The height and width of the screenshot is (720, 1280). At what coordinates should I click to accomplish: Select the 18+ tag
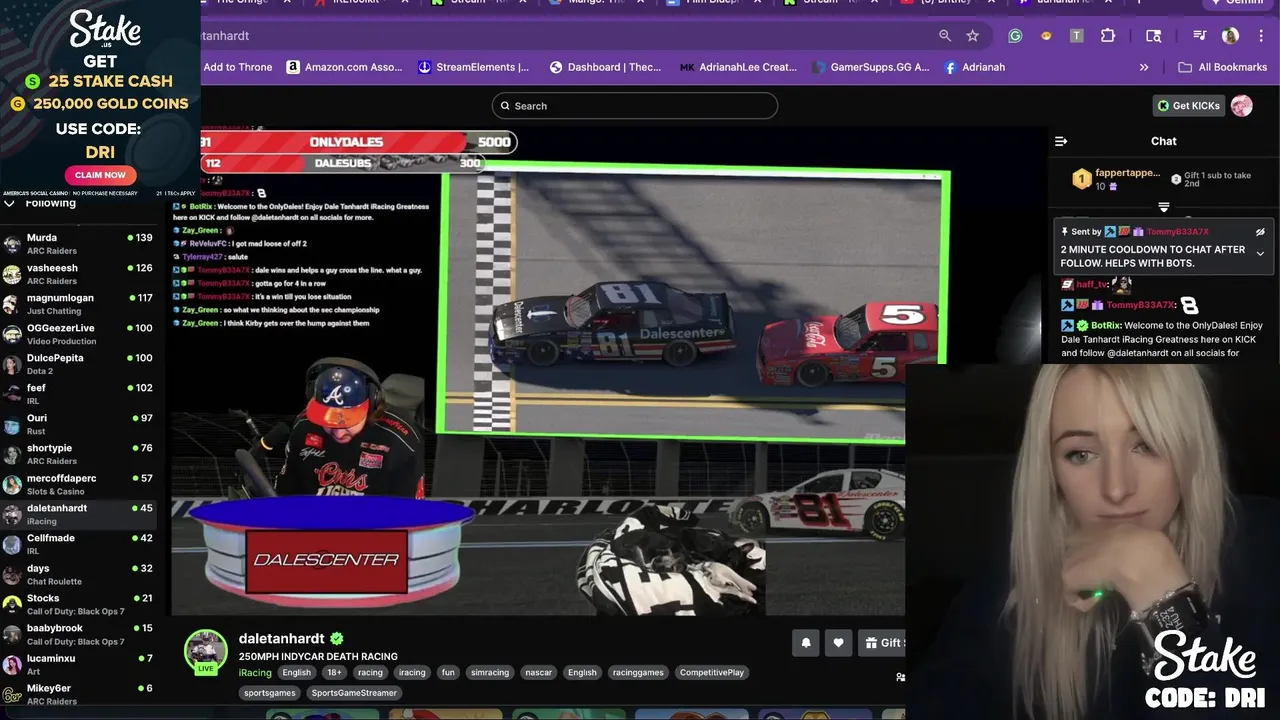coord(334,672)
